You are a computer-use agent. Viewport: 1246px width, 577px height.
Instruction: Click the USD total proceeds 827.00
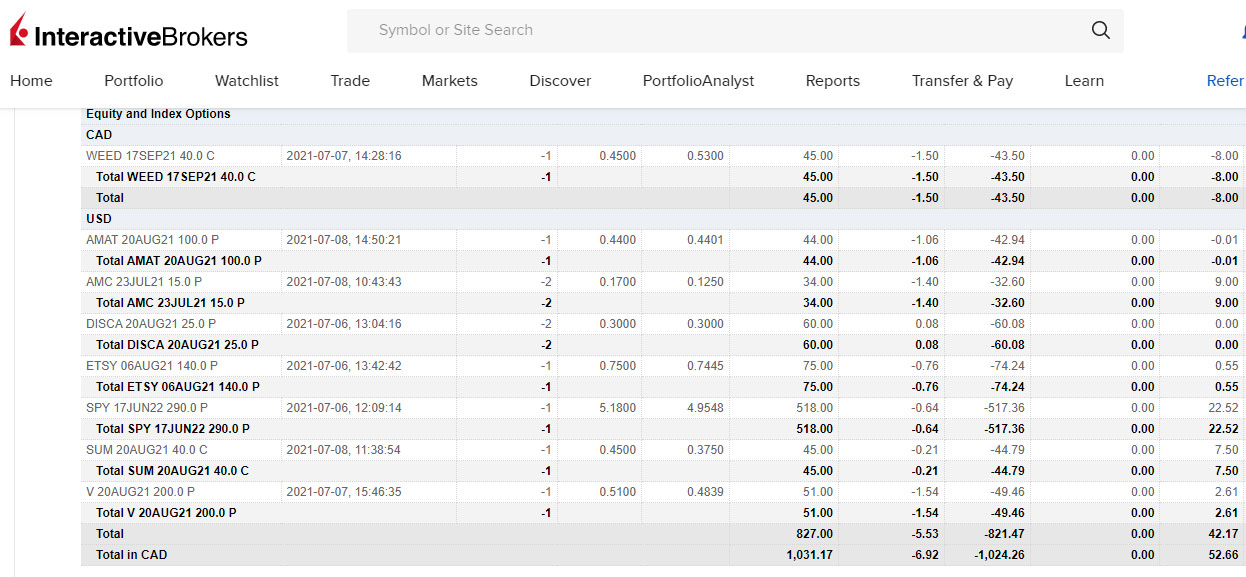[x=814, y=534]
